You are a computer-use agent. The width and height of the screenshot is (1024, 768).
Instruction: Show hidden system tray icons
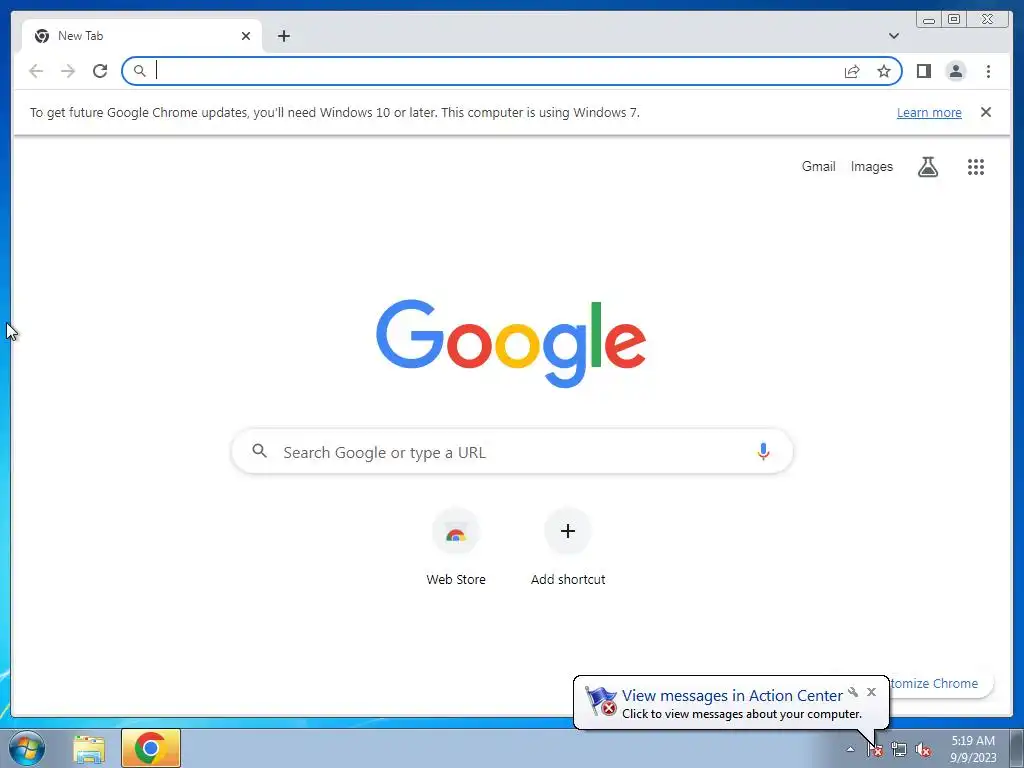click(850, 750)
